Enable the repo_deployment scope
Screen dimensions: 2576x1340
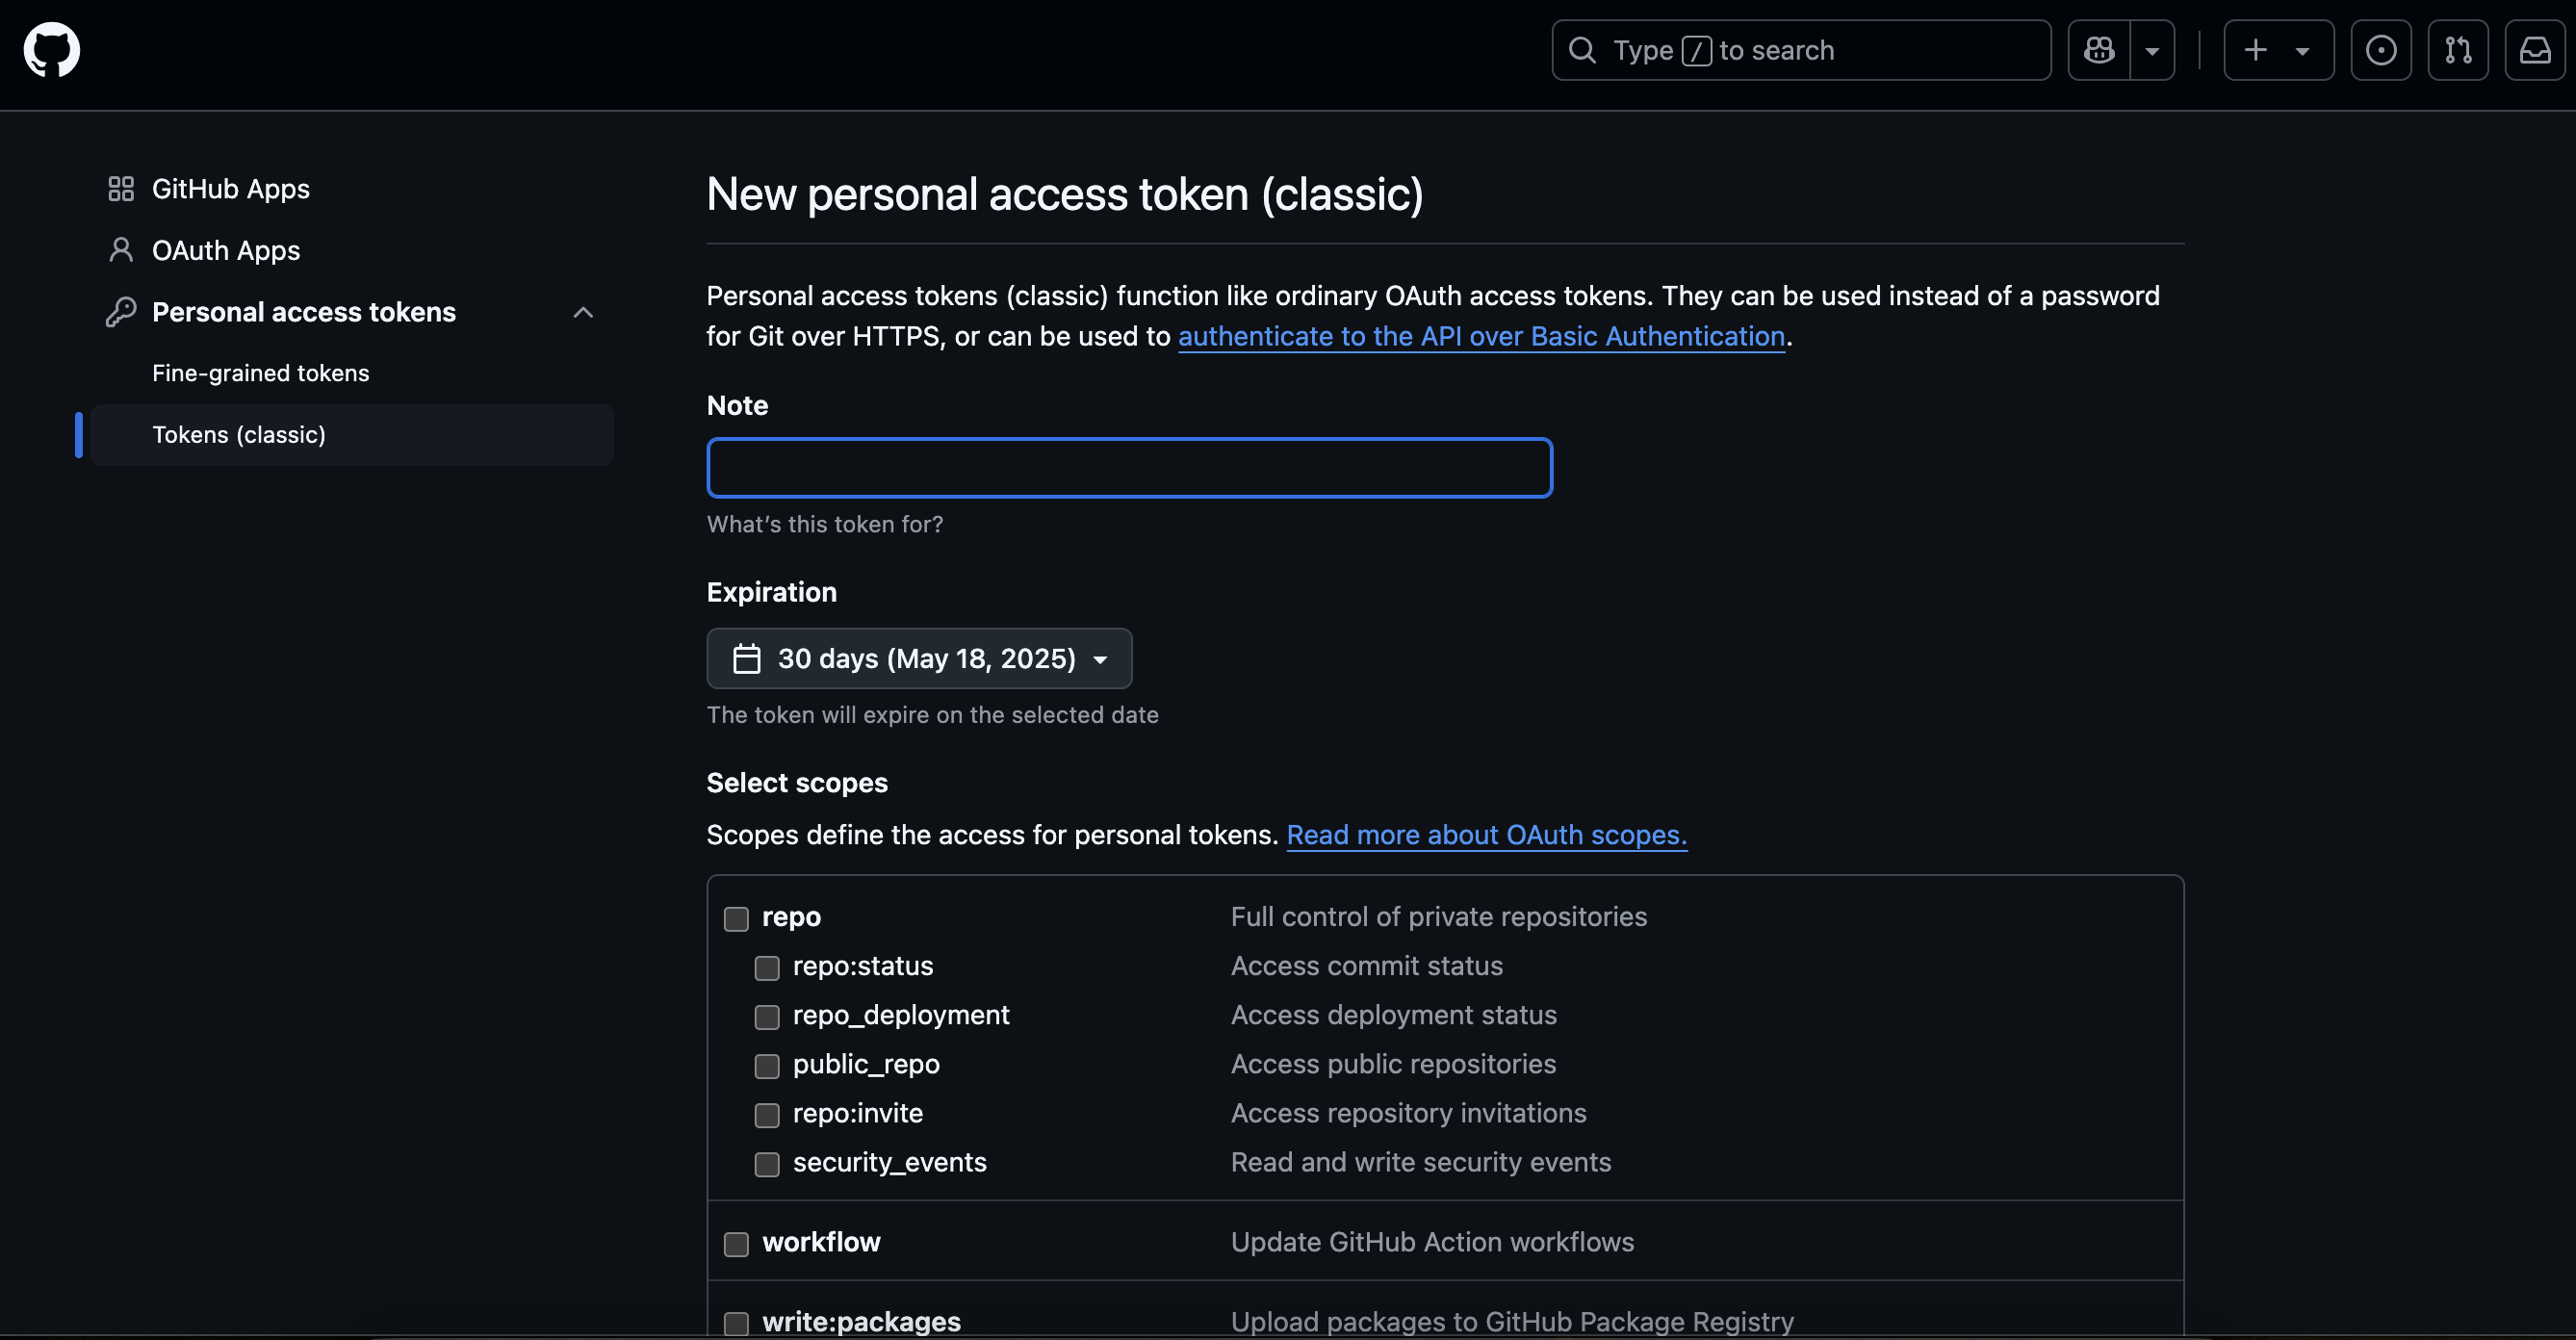tap(767, 1017)
